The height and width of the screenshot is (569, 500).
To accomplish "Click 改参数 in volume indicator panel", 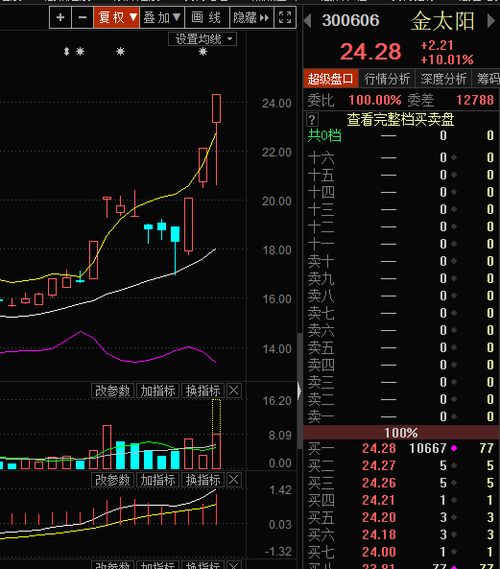I will 112,391.
